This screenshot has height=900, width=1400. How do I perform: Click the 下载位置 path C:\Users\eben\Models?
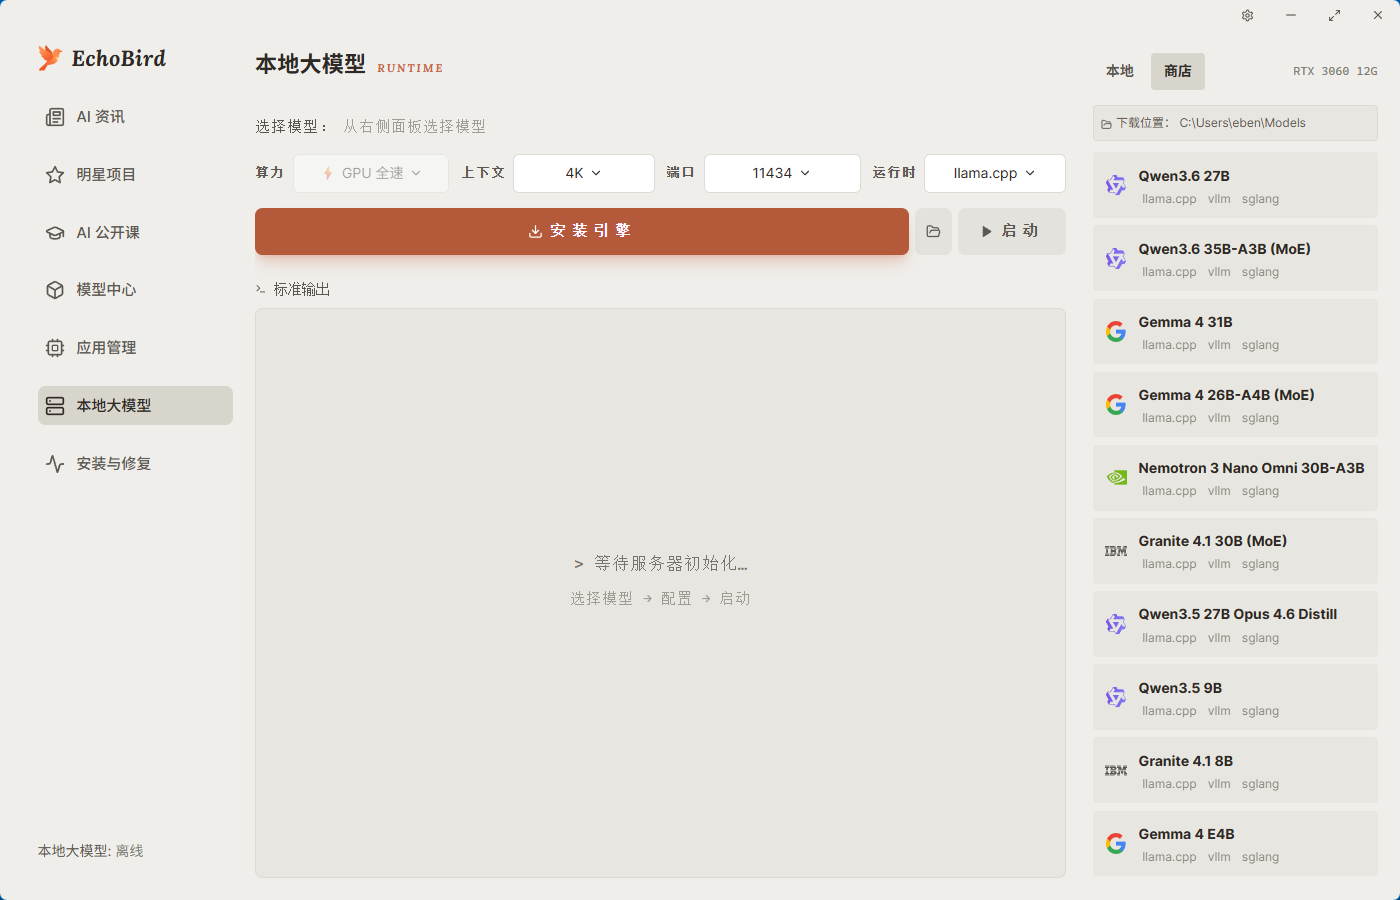pos(1242,123)
